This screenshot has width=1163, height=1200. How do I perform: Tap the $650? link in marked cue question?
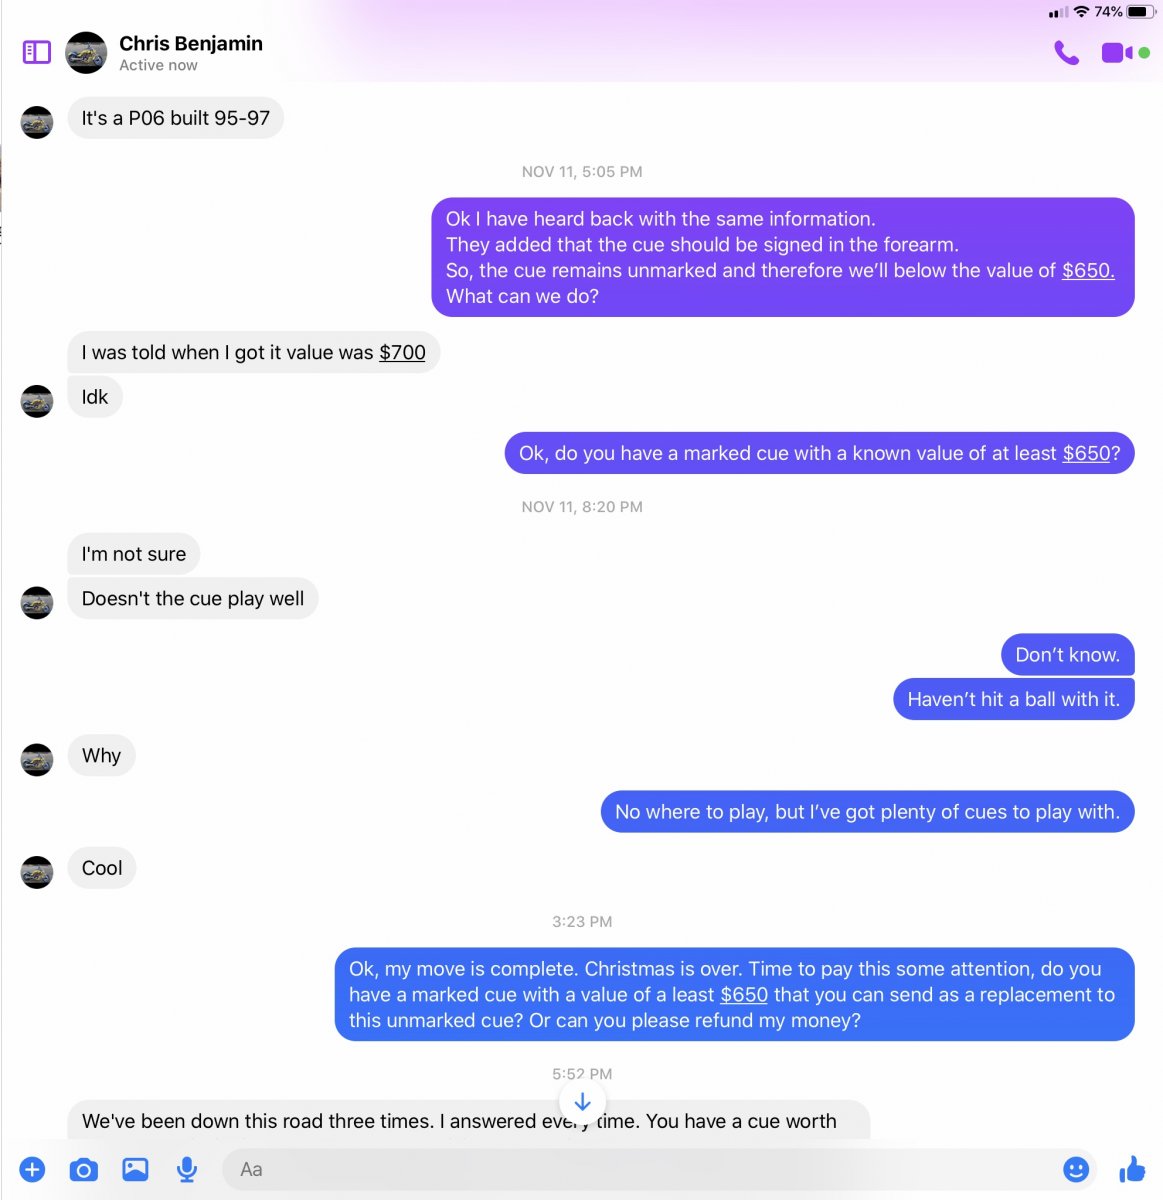(1091, 453)
